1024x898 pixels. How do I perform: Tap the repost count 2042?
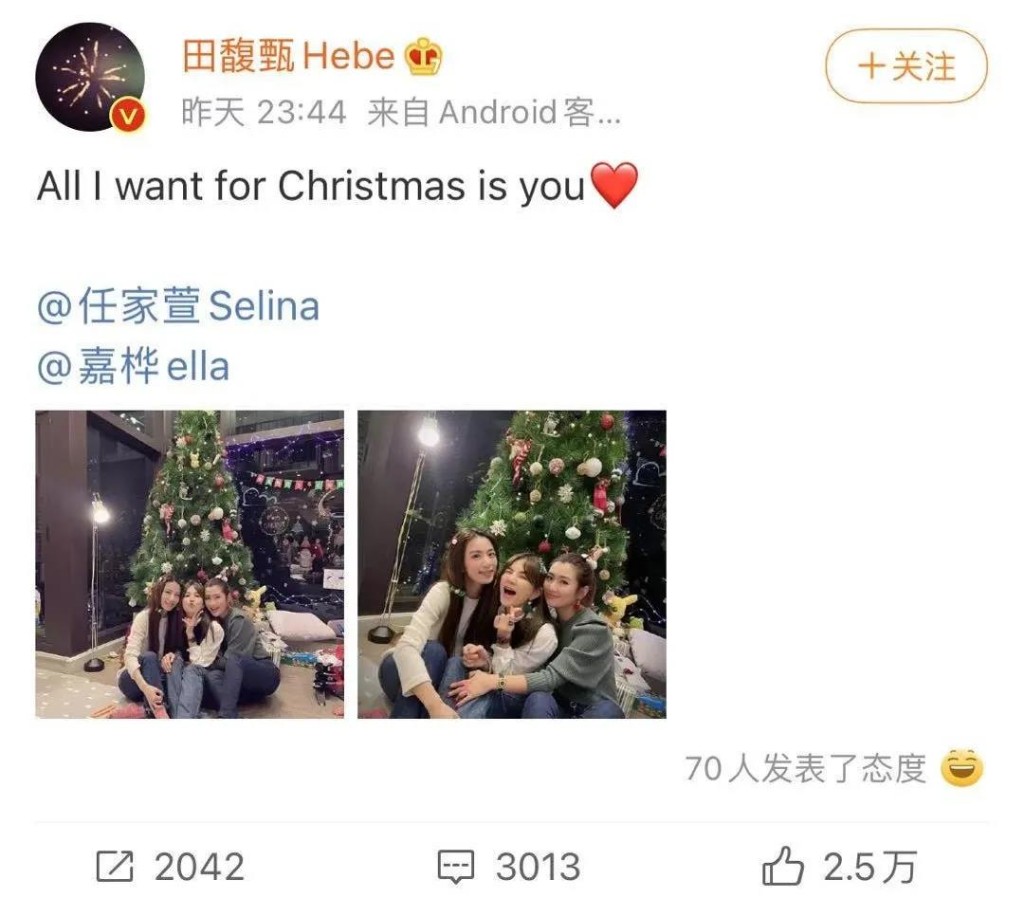[199, 867]
